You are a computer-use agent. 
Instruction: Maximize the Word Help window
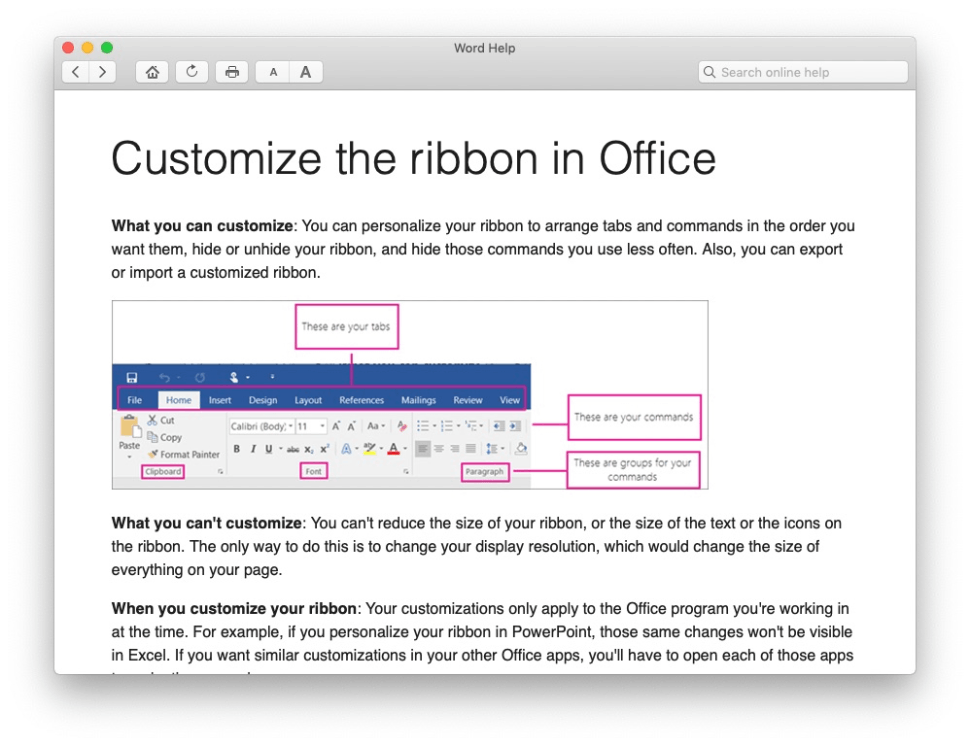pyautogui.click(x=106, y=48)
